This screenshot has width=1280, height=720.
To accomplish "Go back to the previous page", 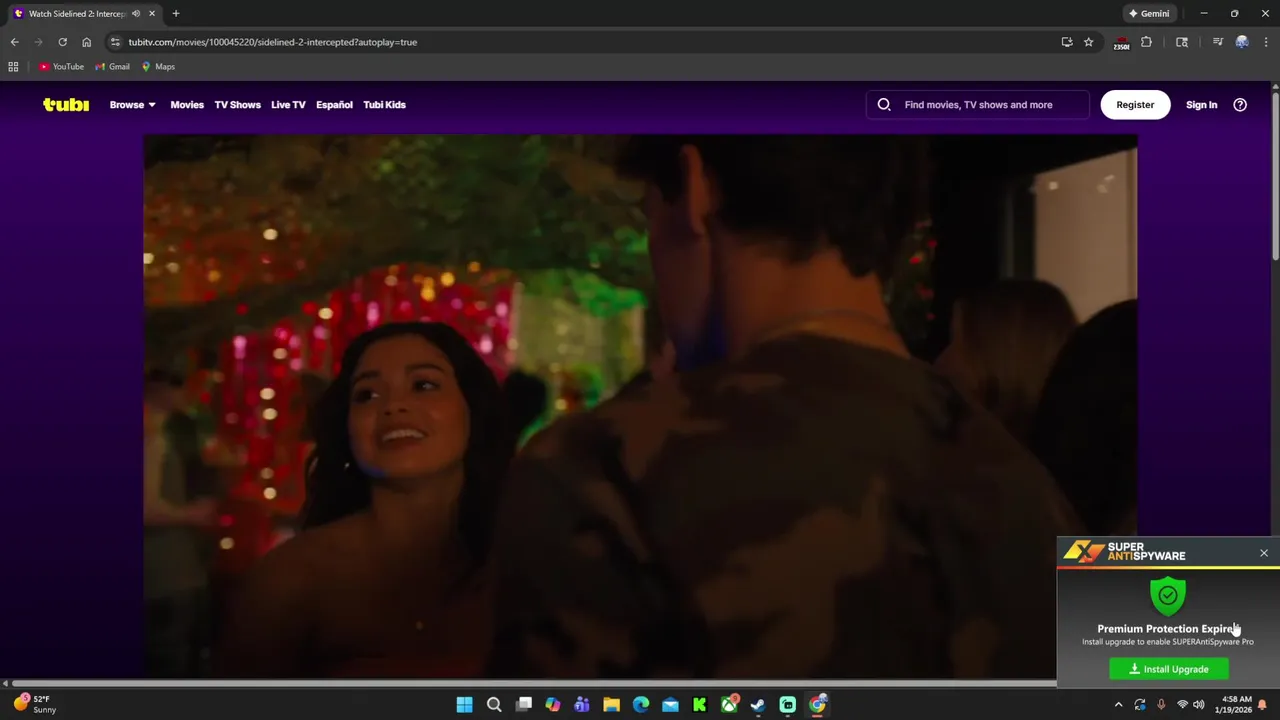I will [x=14, y=42].
